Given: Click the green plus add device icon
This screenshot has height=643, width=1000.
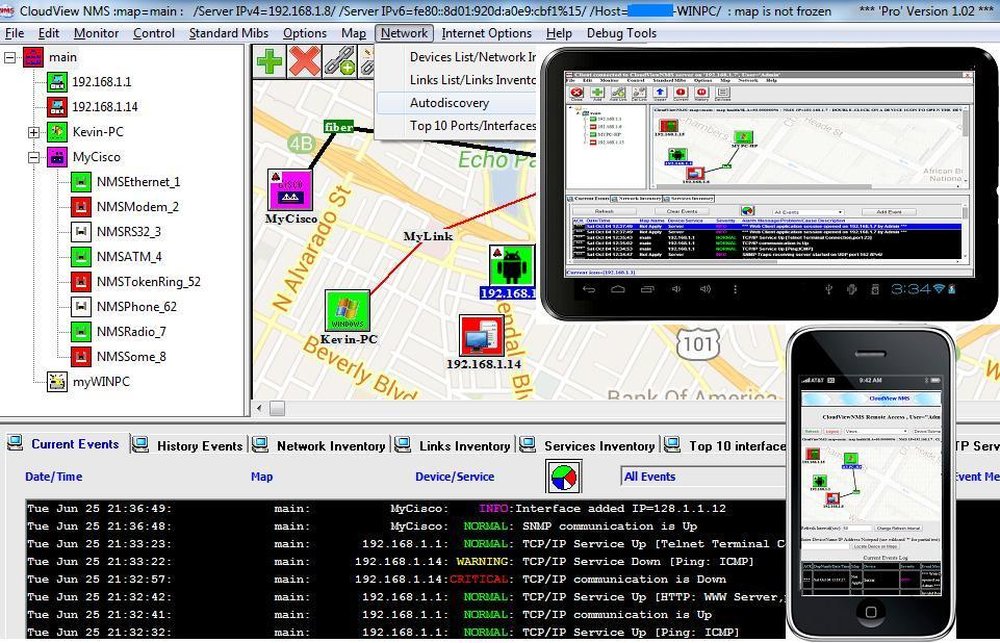Looking at the screenshot, I should [x=270, y=62].
